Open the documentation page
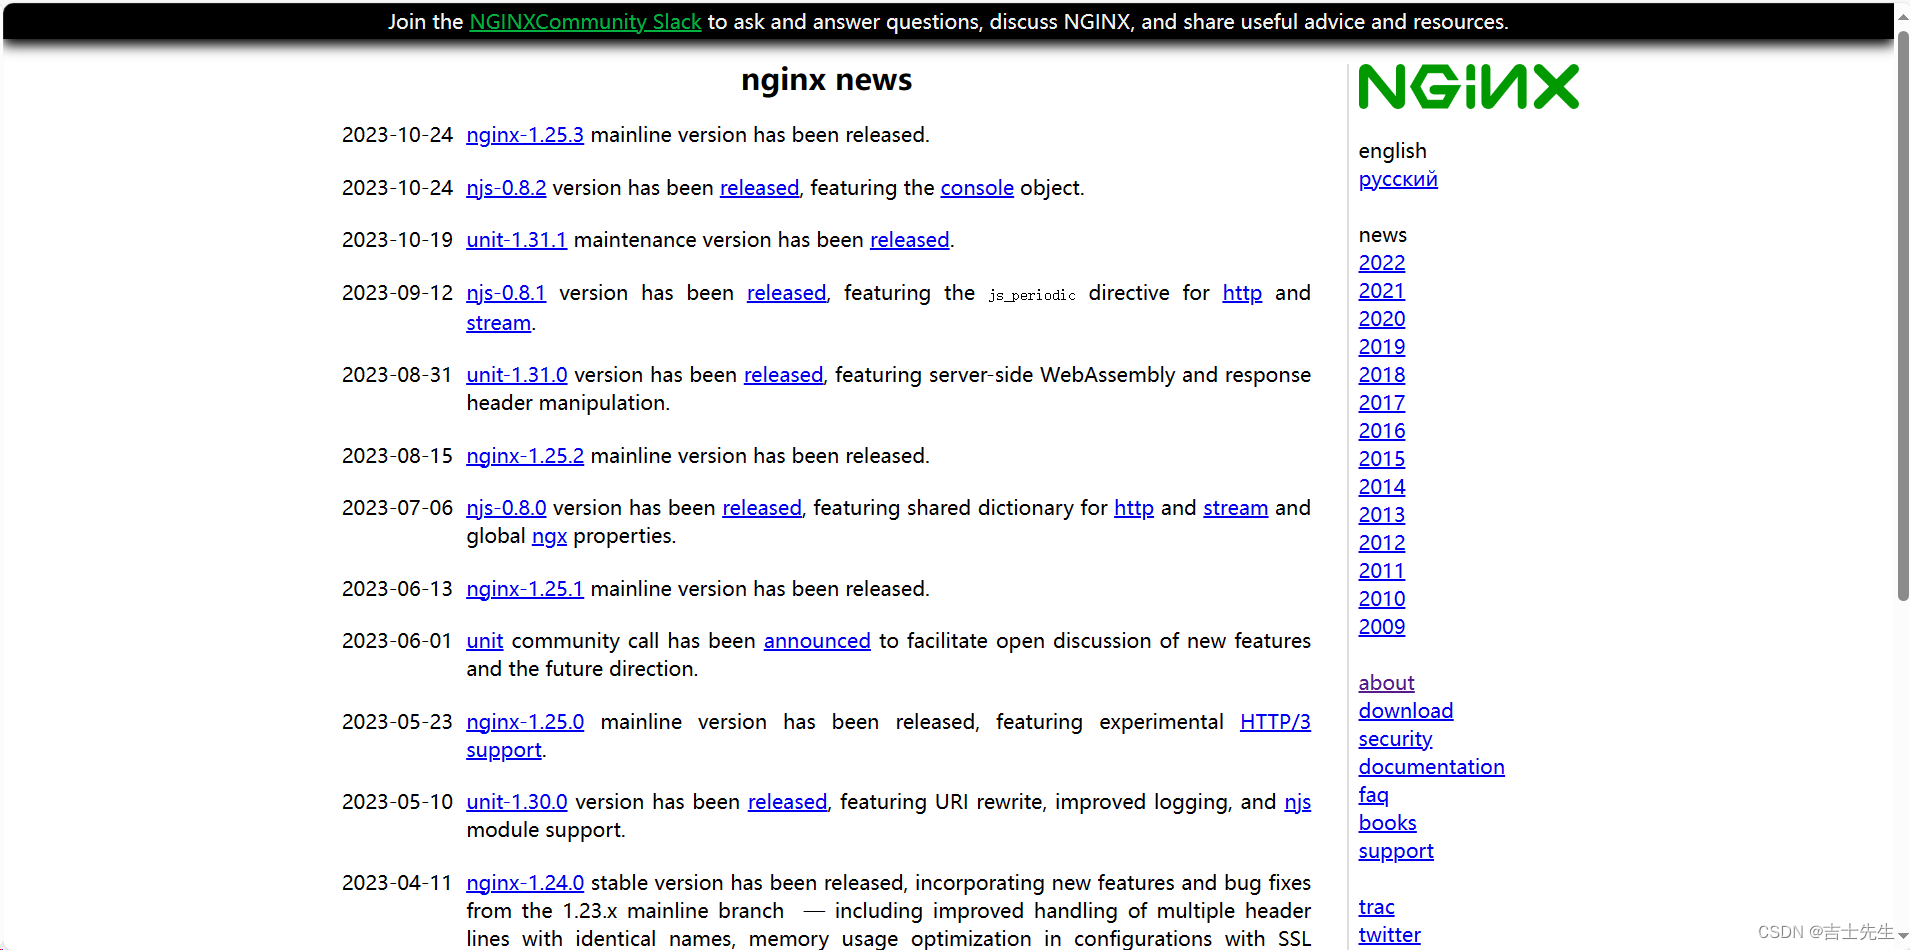The width and height of the screenshot is (1910, 950). 1431,767
